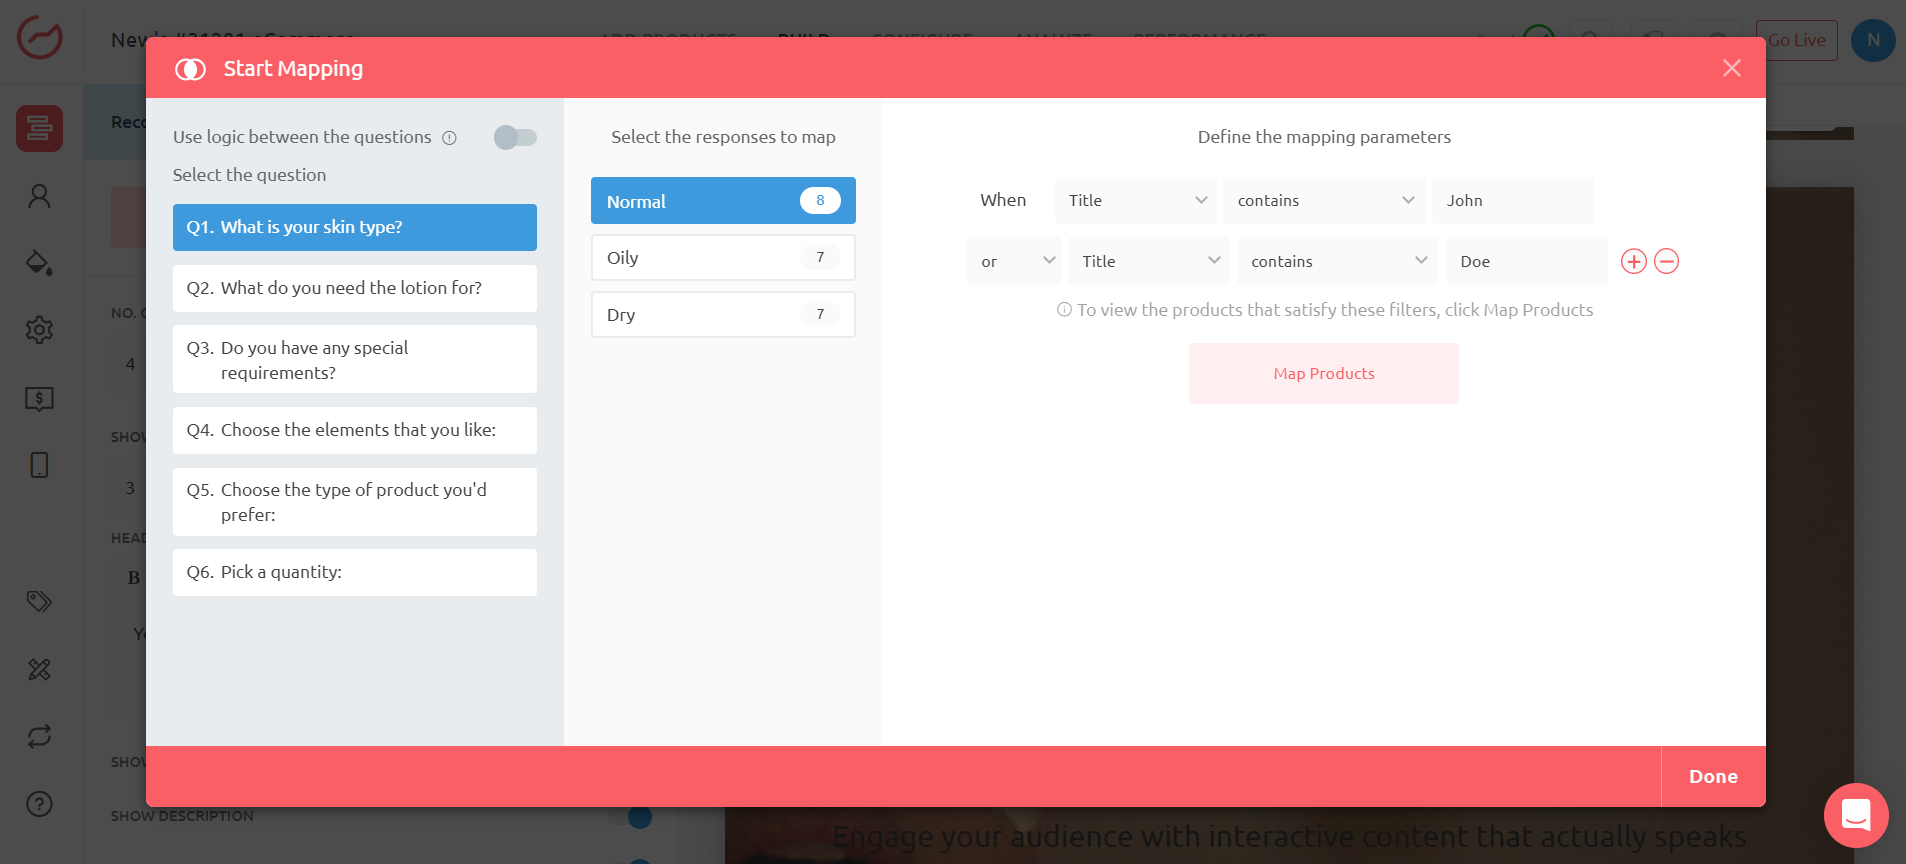Select Q6 Pick a quantity question

355,572
